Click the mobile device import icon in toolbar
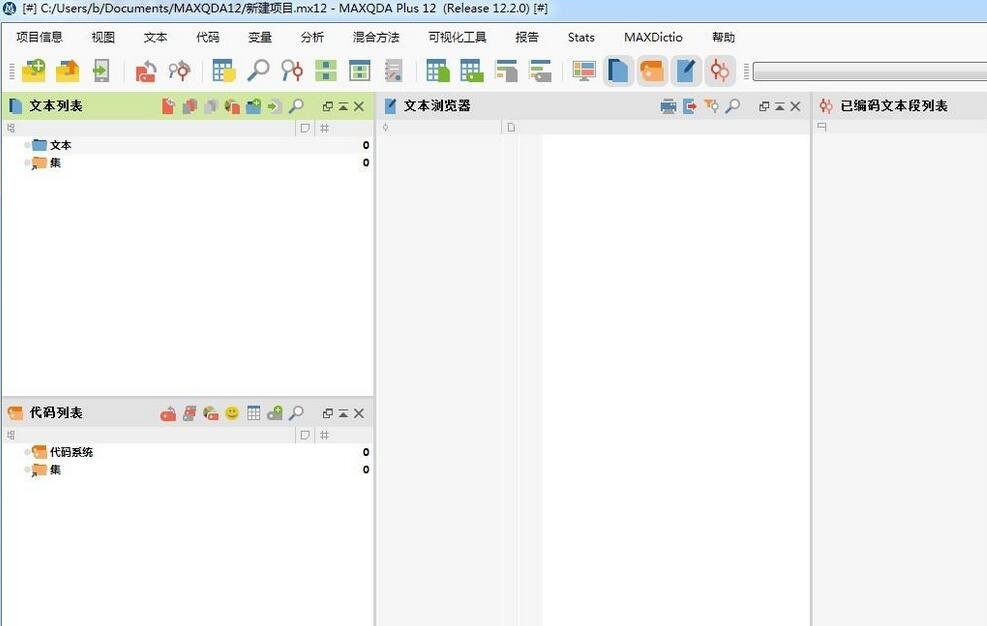This screenshot has height=626, width=987. [x=101, y=71]
